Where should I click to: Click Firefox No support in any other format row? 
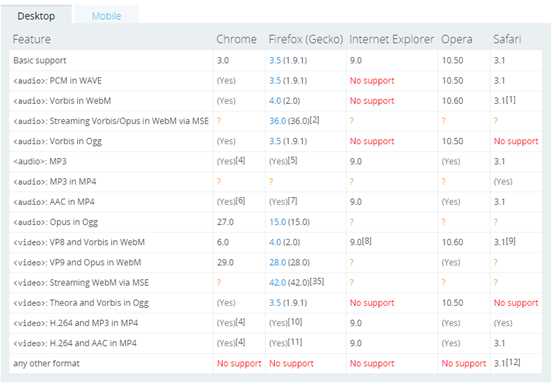point(291,363)
